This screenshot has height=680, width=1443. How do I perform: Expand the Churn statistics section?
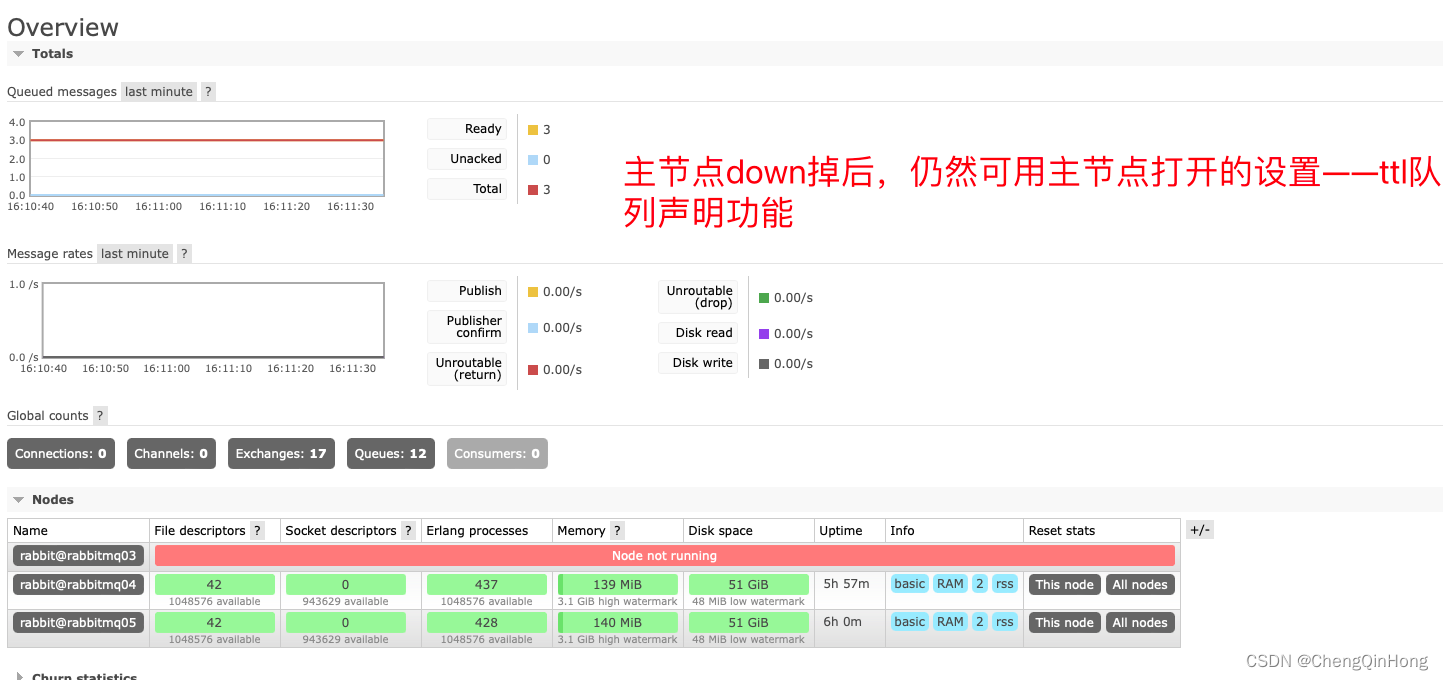click(x=18, y=675)
